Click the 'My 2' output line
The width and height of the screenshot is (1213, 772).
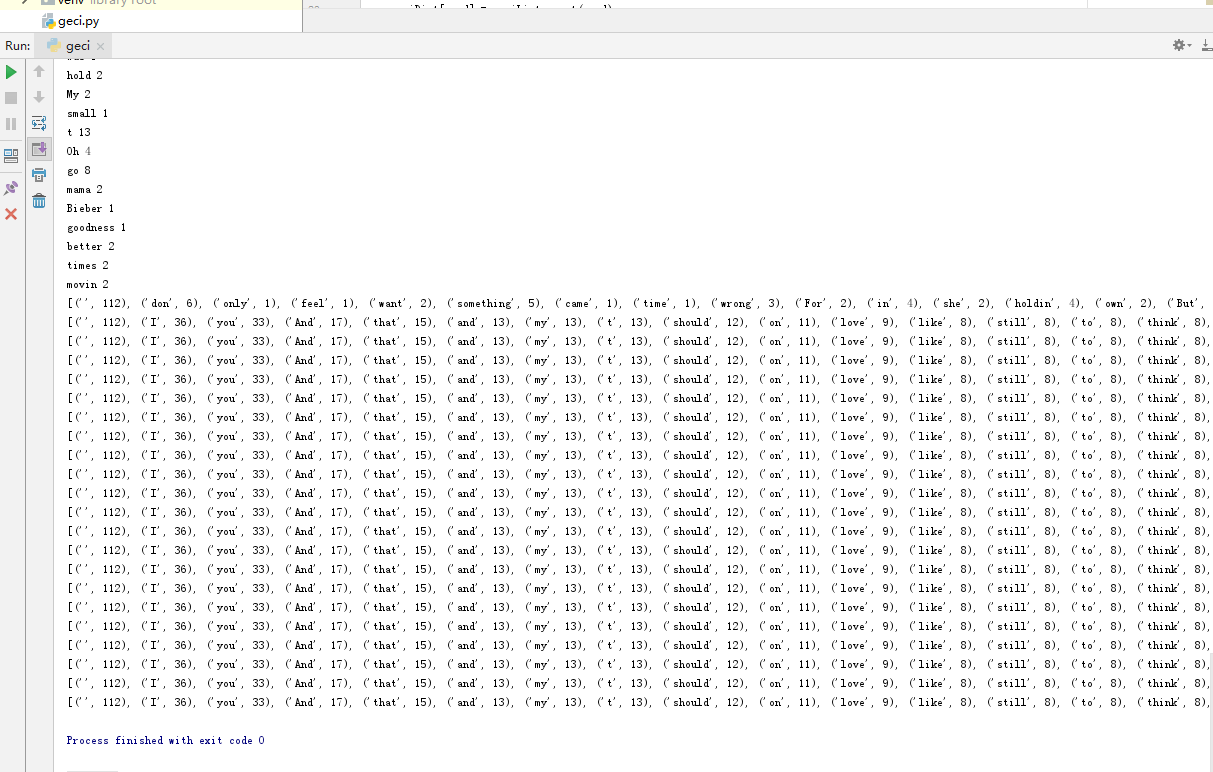pyautogui.click(x=79, y=94)
